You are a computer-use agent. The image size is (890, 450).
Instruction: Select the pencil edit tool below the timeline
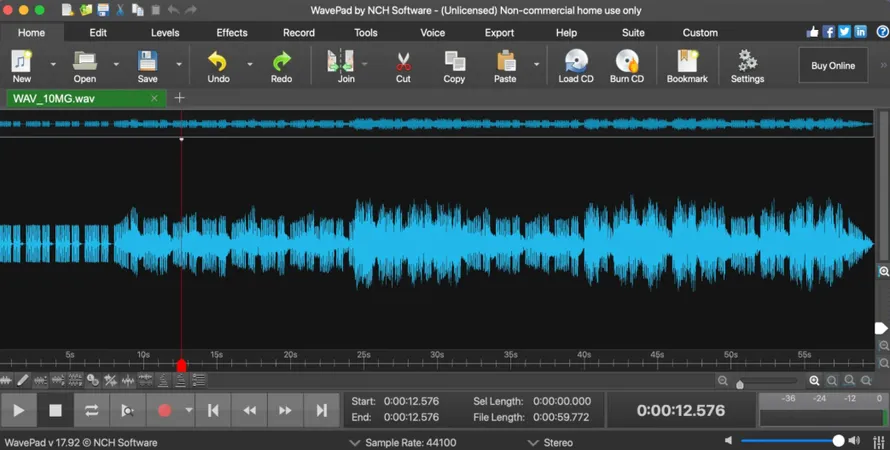[x=23, y=380]
